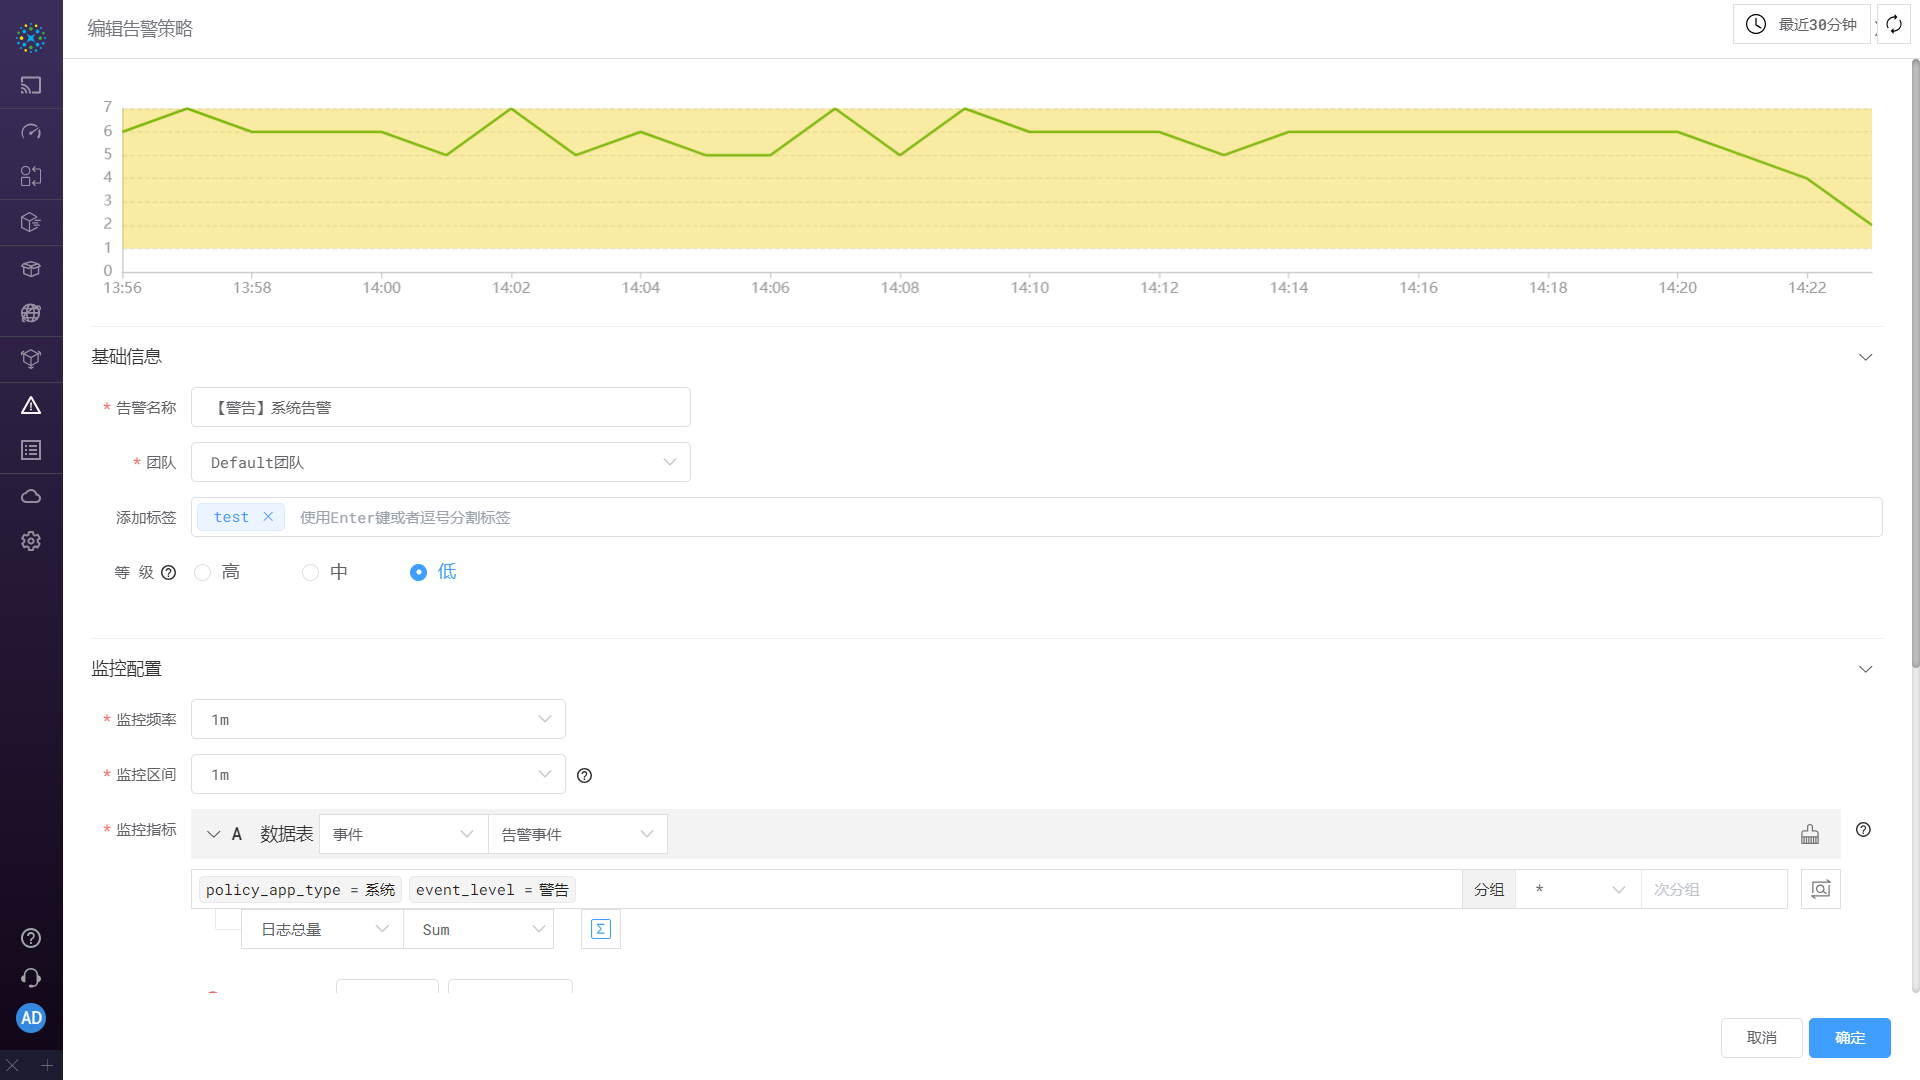Open the 最近30分钟 time range selector

1802,24
